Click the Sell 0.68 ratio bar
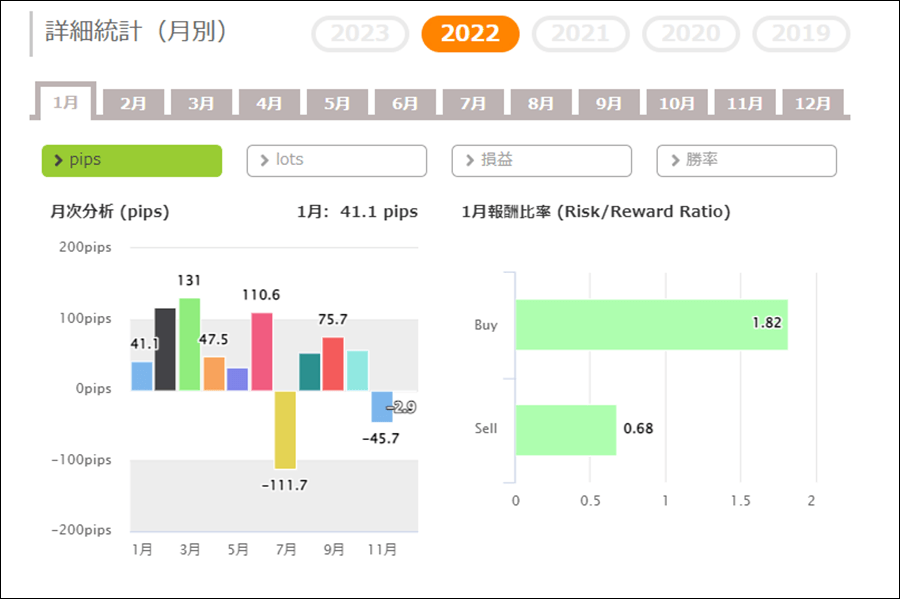The height and width of the screenshot is (599, 900). pos(565,429)
